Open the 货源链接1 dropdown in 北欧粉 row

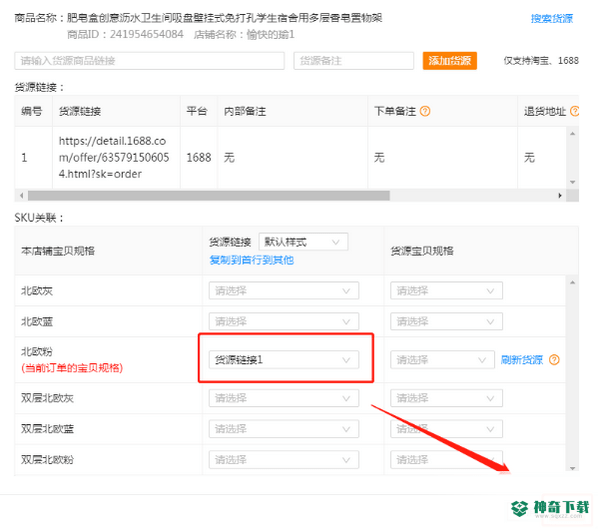(x=284, y=360)
